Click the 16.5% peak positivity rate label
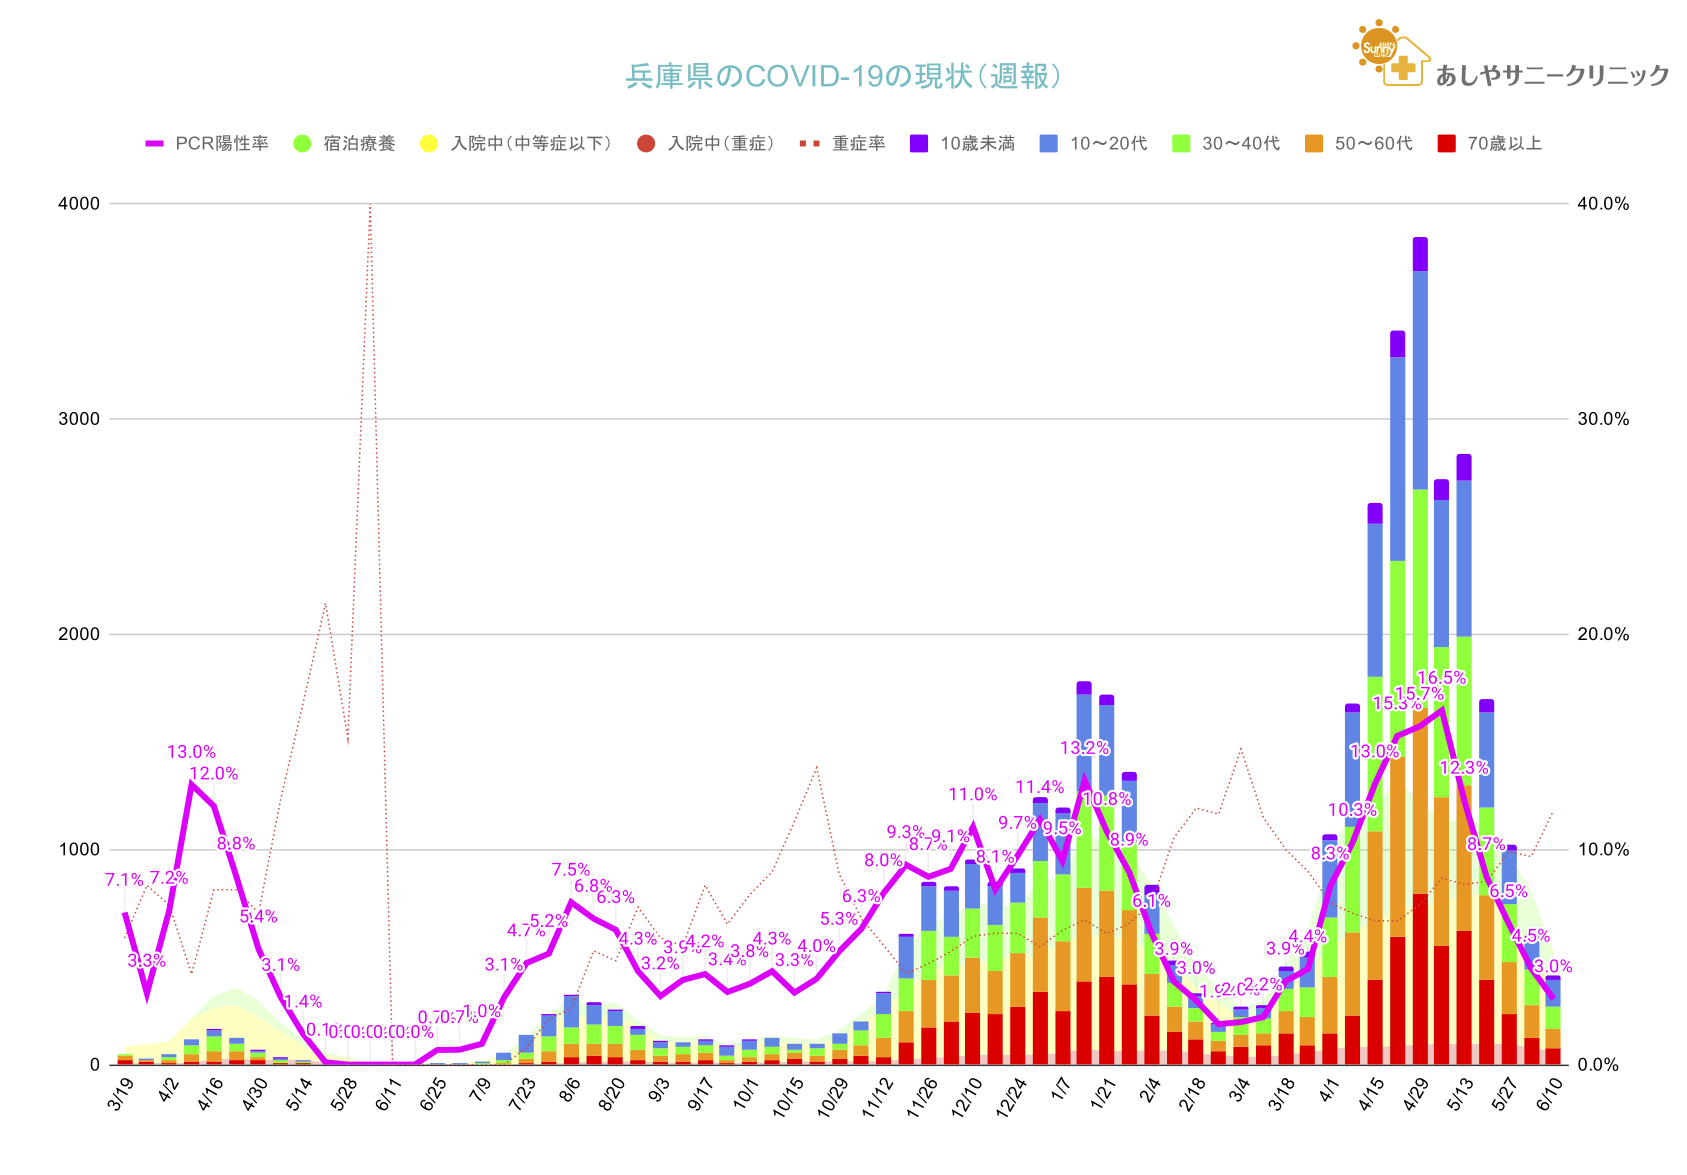1687x1175 pixels. [x=1441, y=678]
